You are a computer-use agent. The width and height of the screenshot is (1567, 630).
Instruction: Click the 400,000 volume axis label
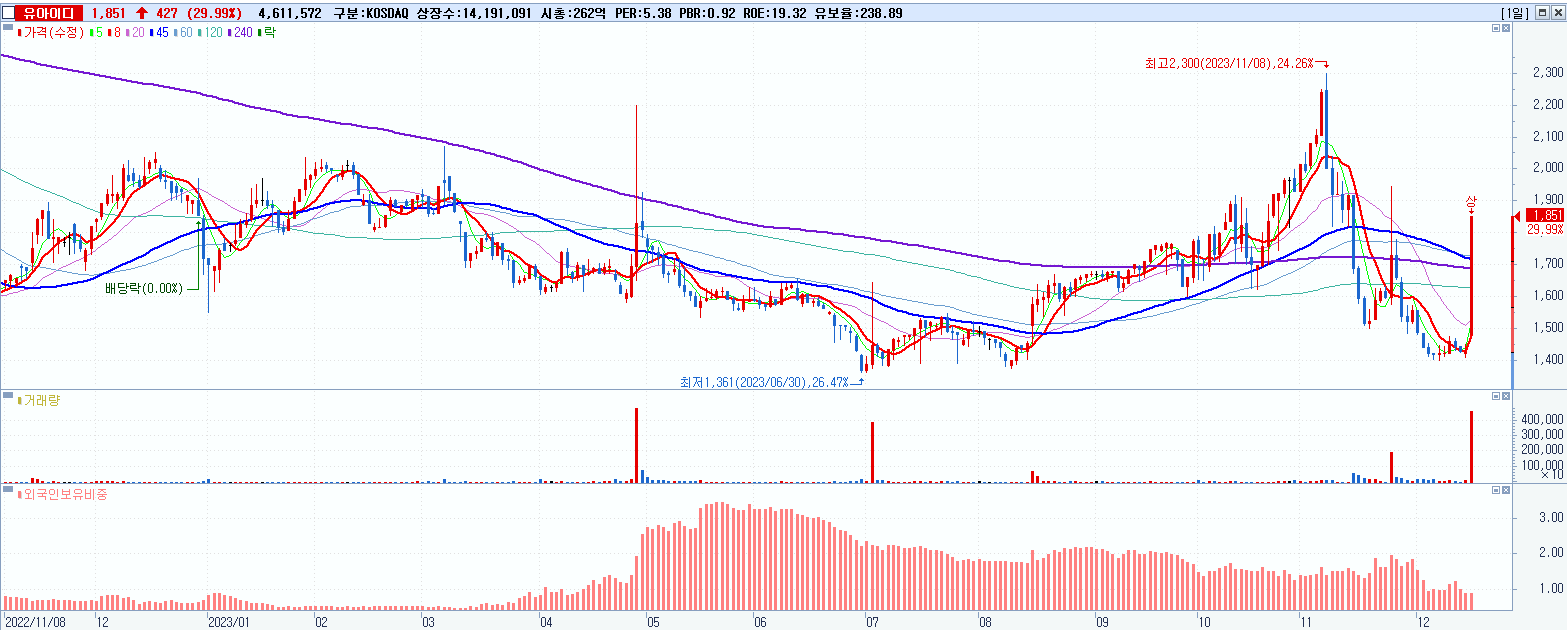(x=1543, y=419)
